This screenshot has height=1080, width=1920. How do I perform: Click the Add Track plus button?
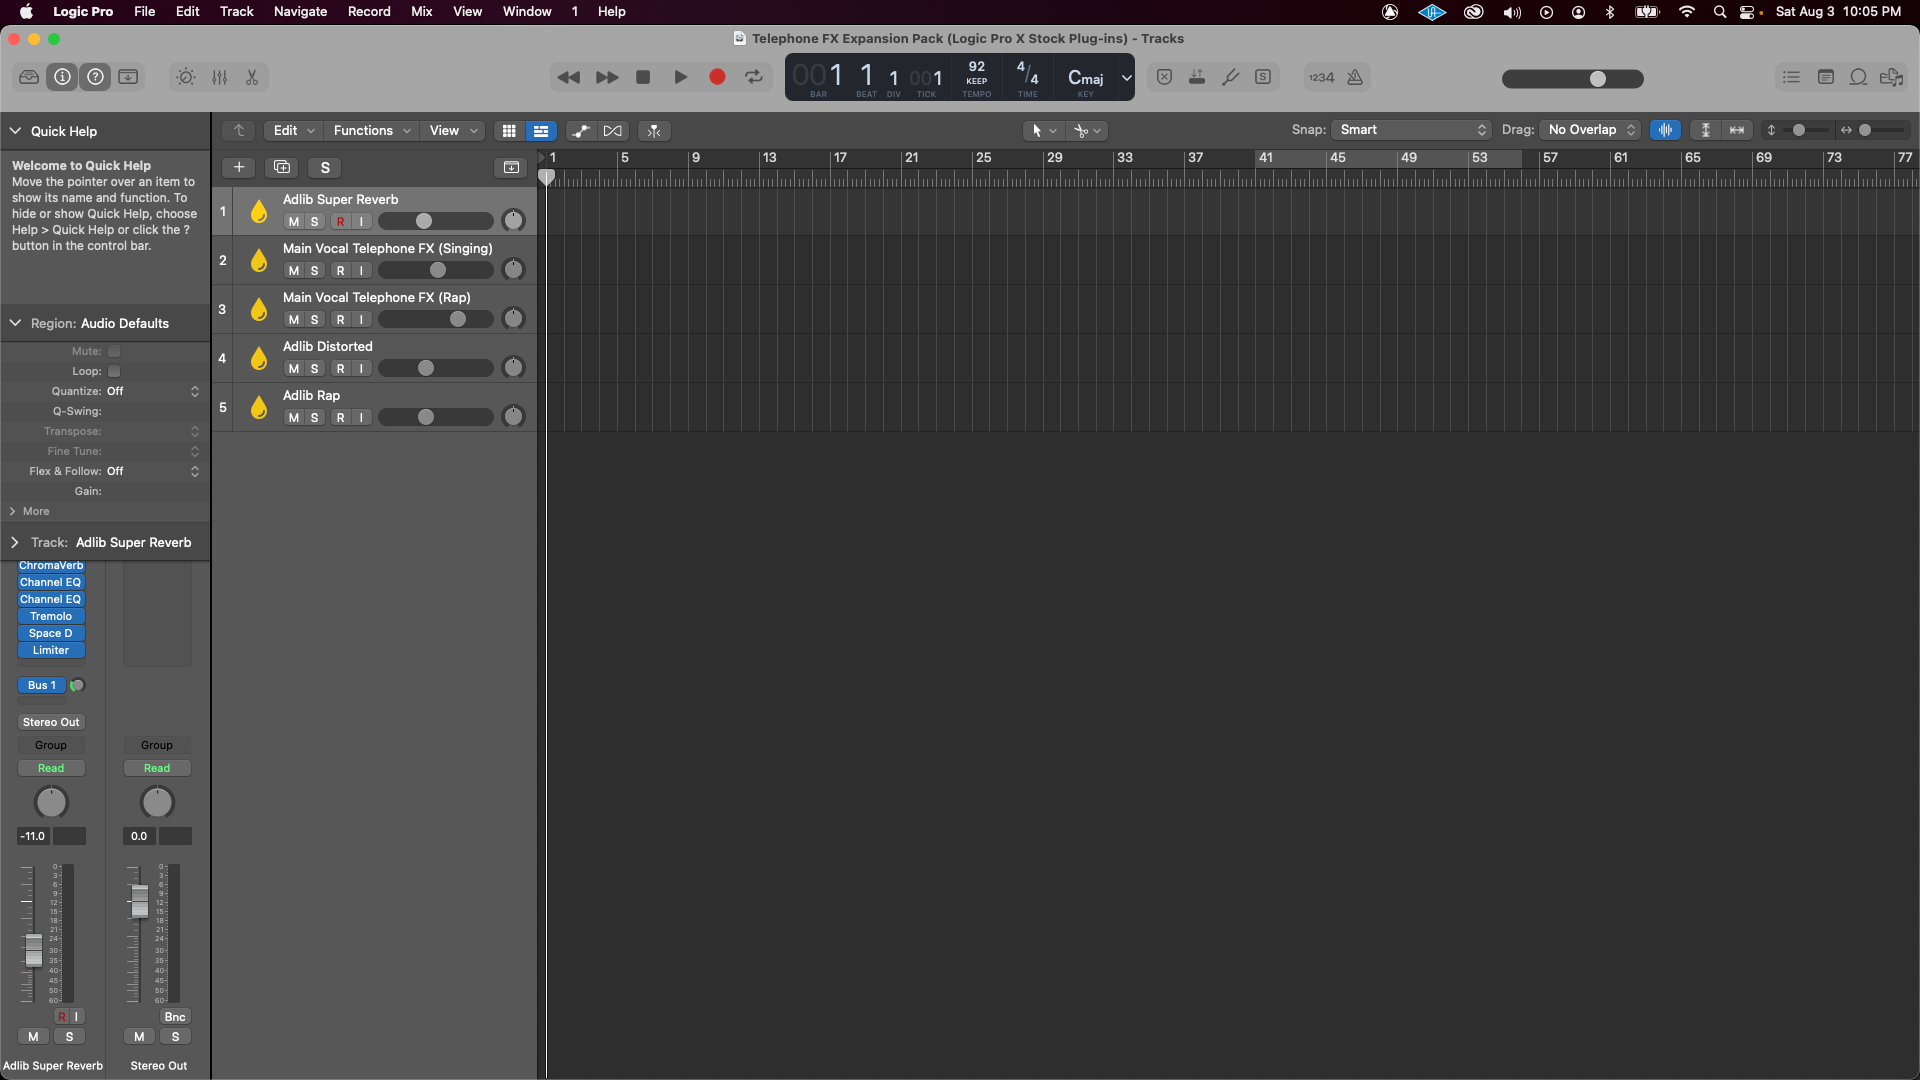[239, 167]
